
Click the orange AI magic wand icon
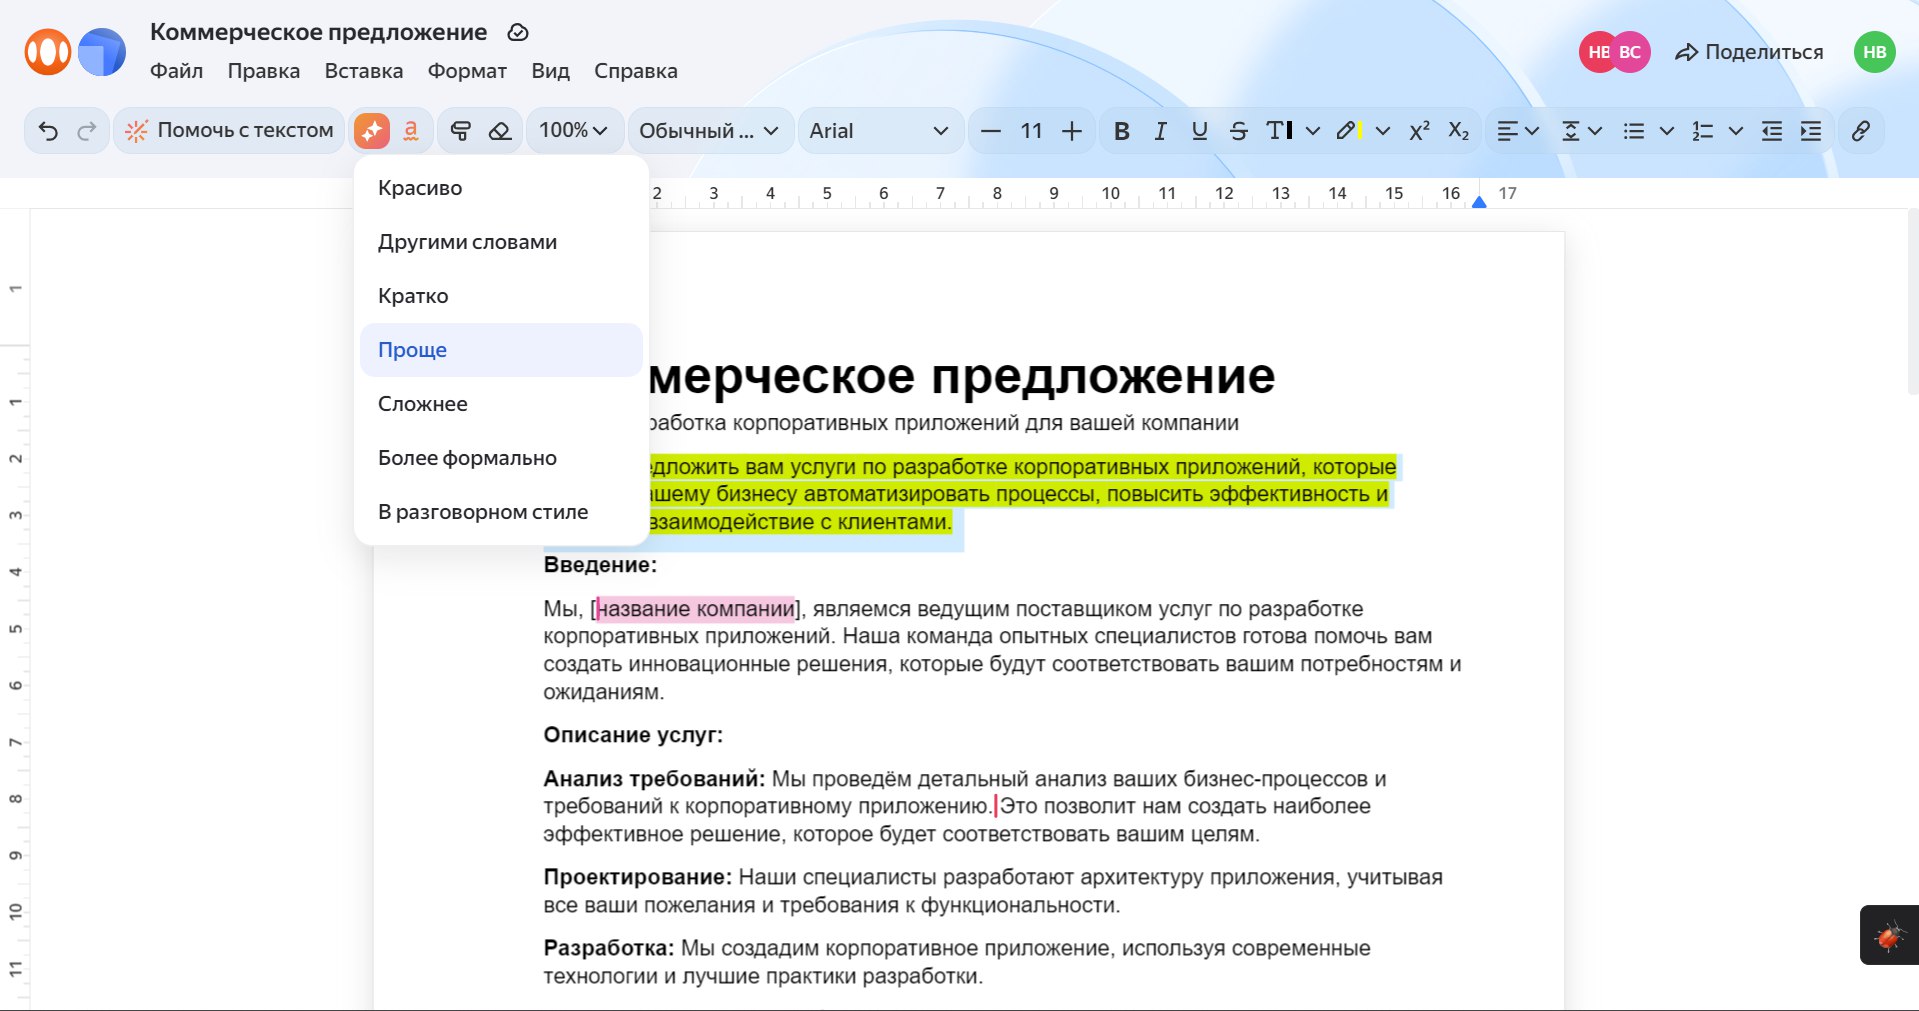pos(371,130)
